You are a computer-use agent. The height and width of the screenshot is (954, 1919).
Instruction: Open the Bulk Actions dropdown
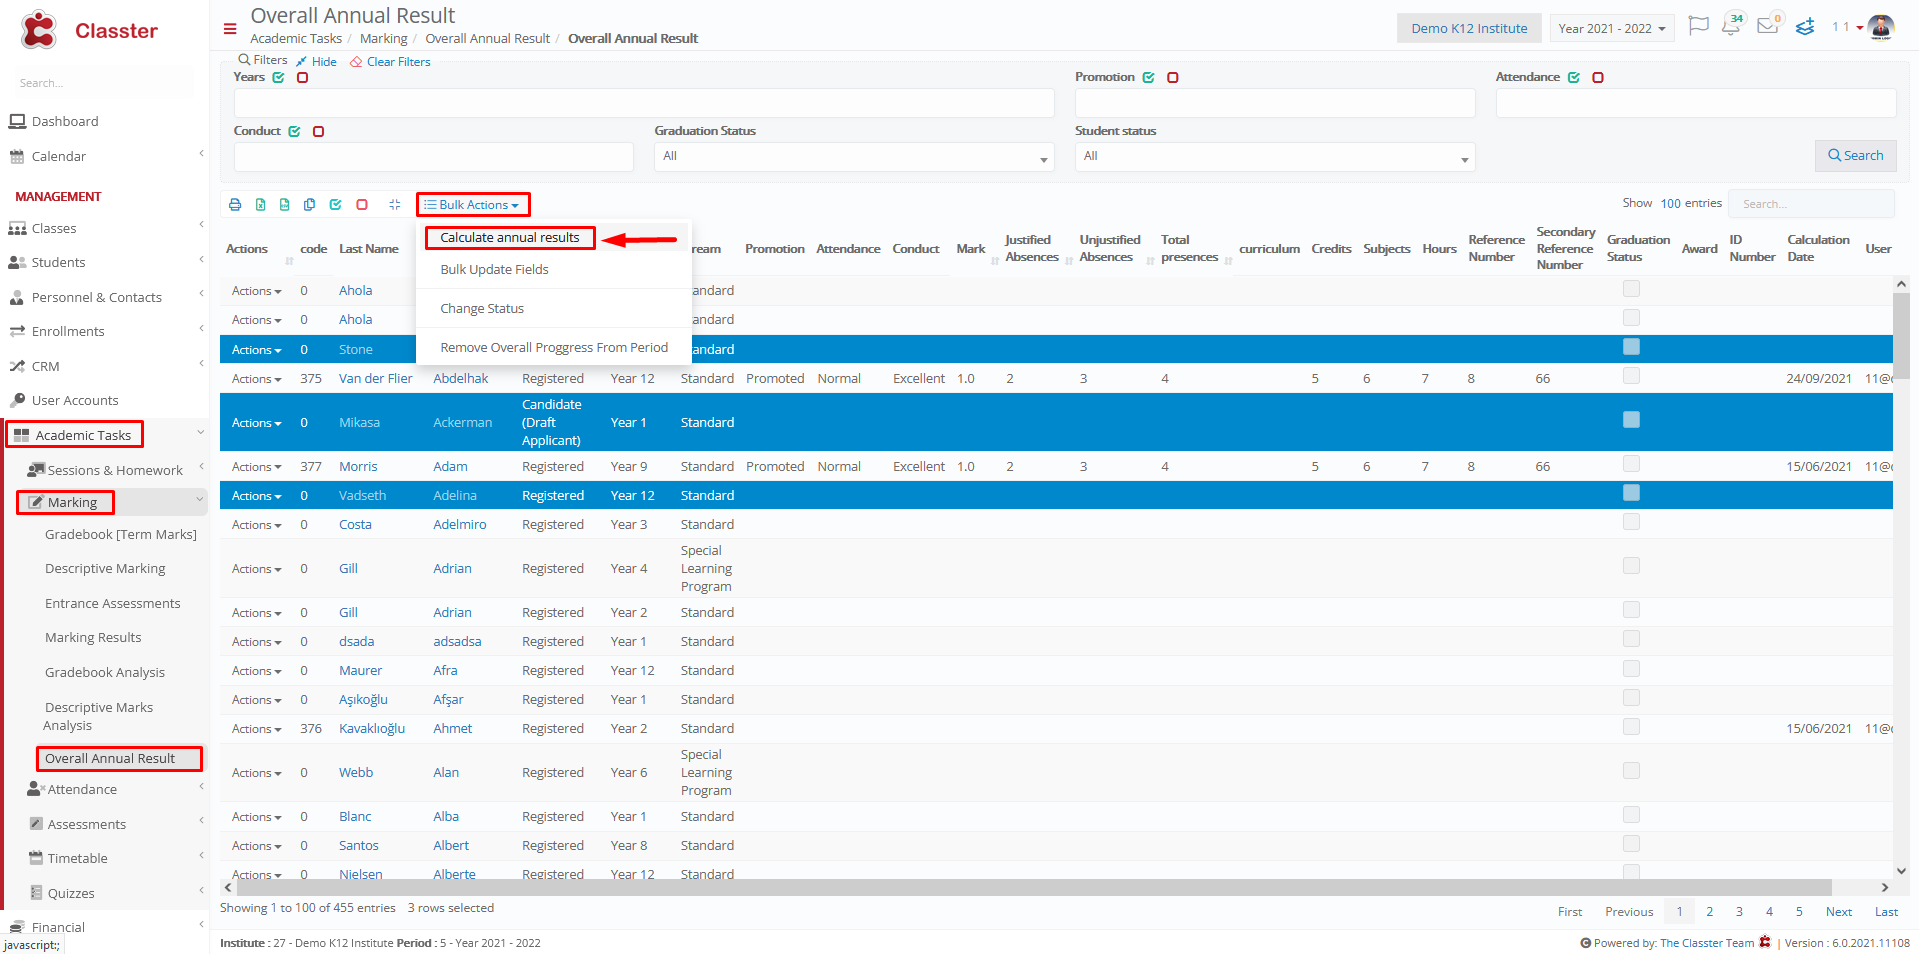(472, 205)
